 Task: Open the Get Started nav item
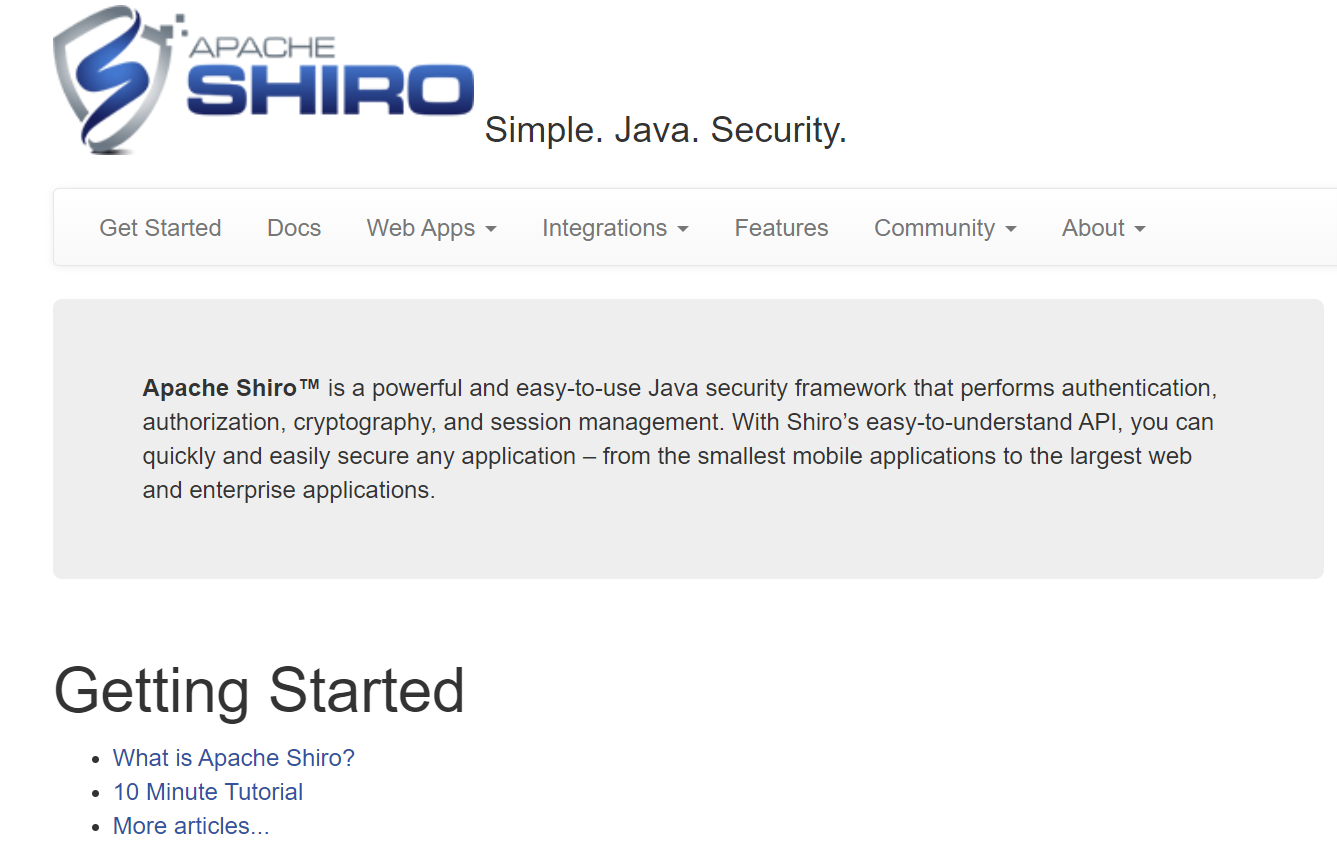tap(160, 228)
